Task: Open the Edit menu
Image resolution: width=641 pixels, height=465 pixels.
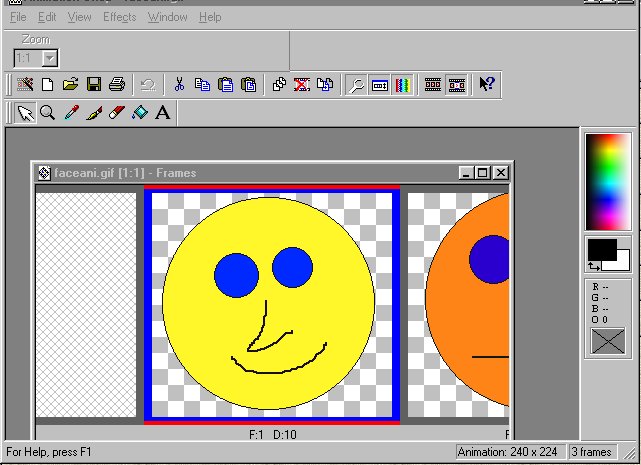Action: (47, 17)
